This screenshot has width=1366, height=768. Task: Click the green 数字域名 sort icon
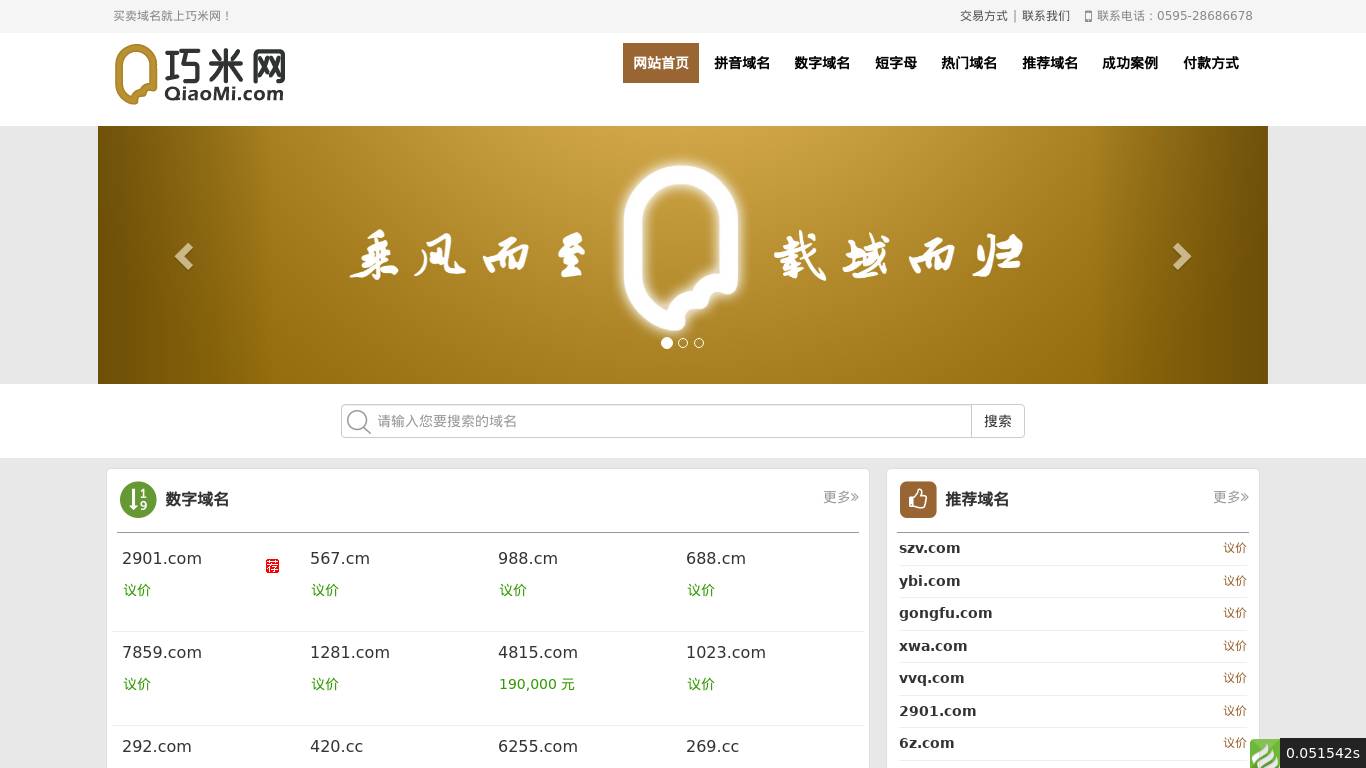point(138,500)
